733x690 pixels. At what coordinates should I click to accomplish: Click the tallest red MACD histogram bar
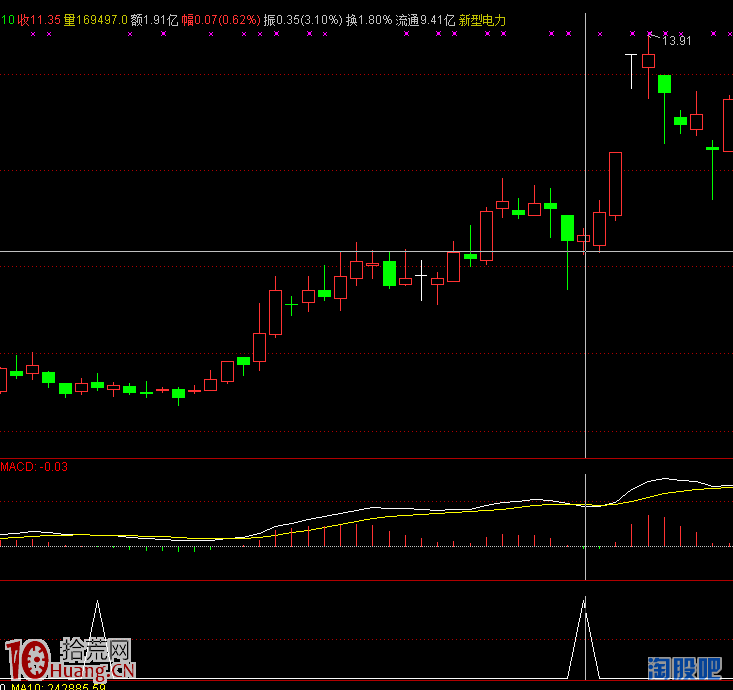click(648, 531)
